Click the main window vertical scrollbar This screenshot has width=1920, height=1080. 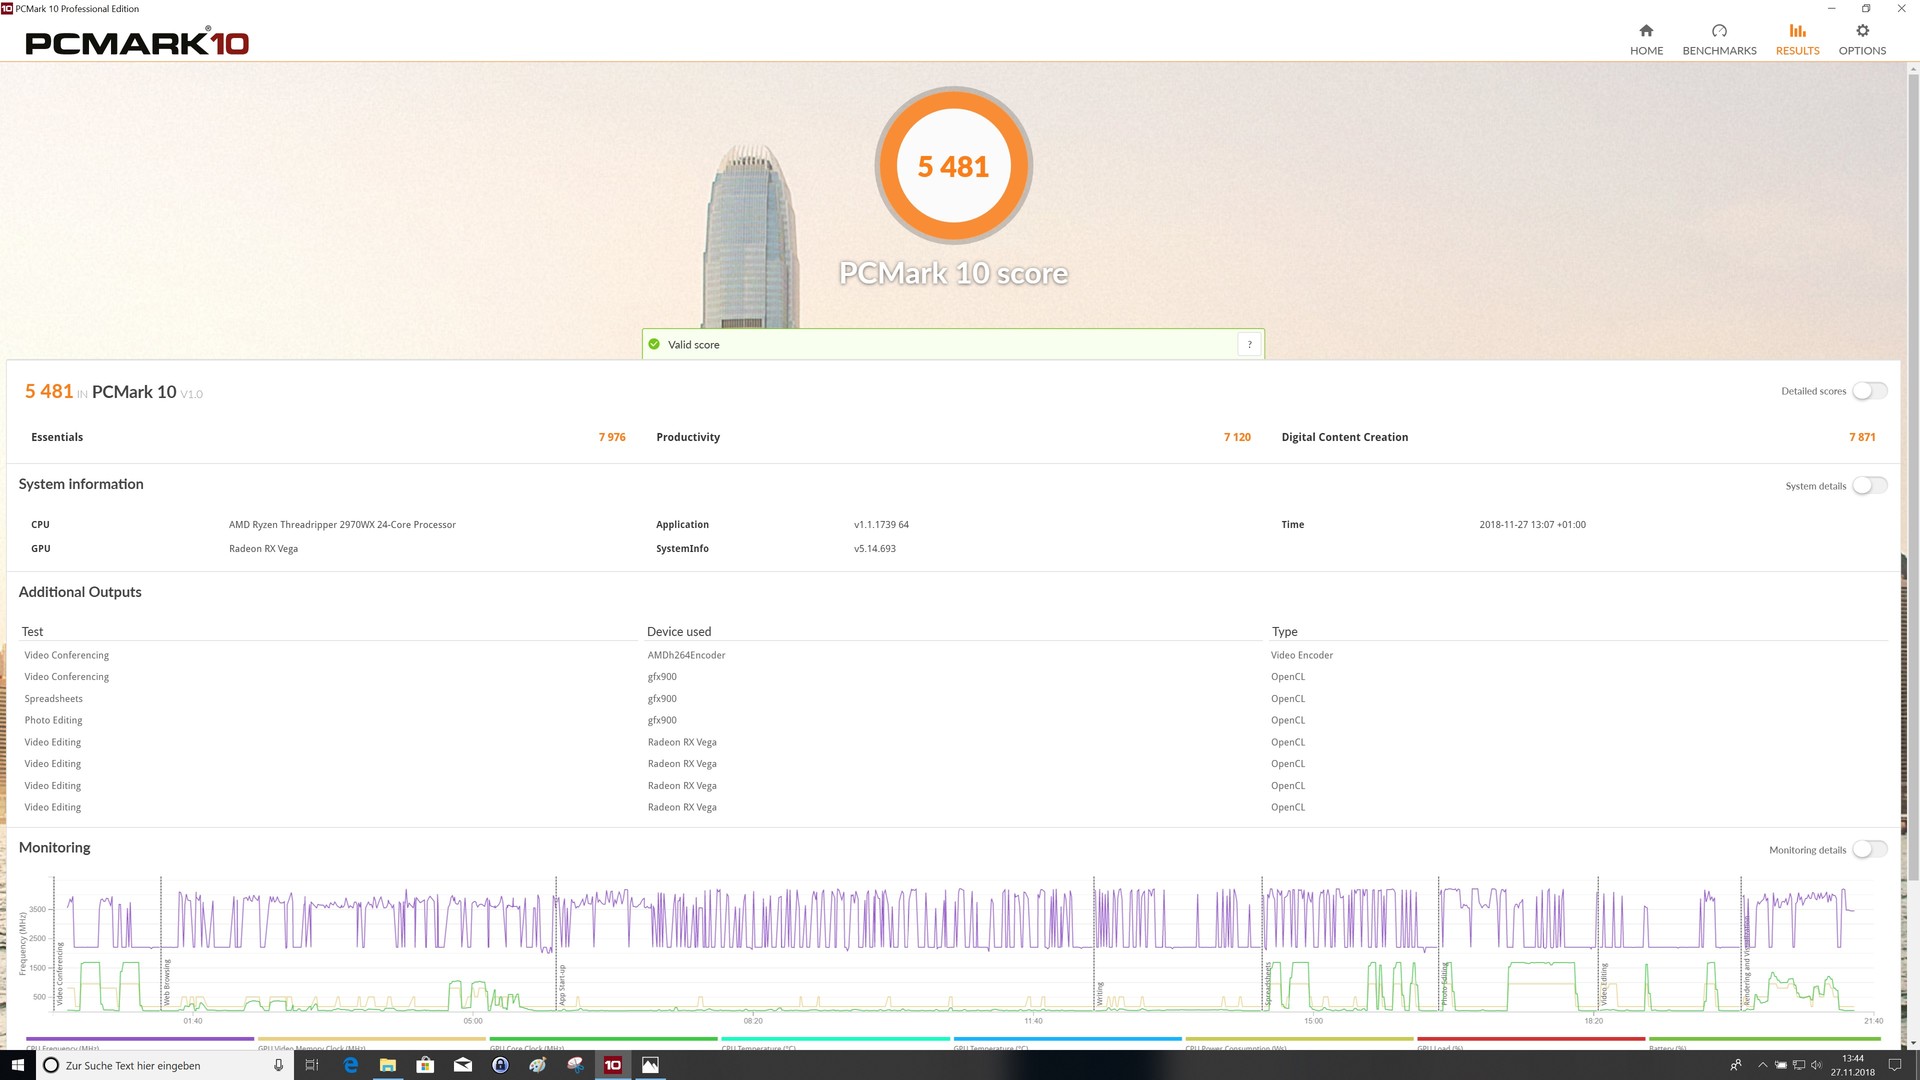click(1913, 480)
